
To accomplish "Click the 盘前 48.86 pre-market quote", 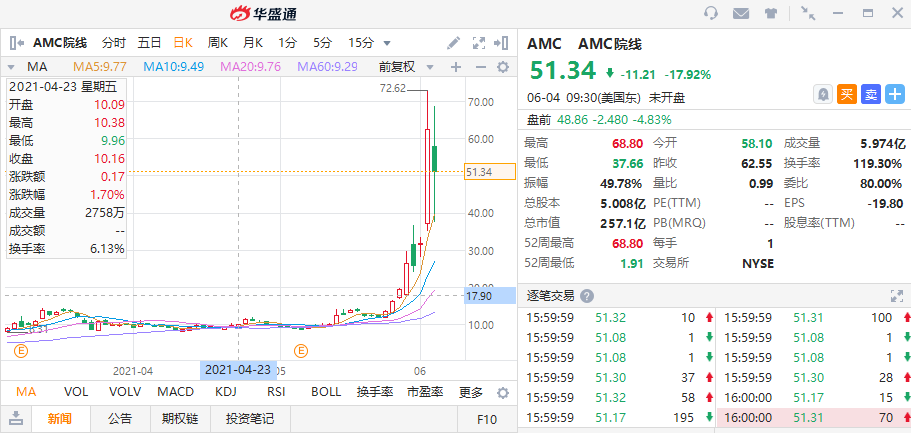I will coord(599,120).
